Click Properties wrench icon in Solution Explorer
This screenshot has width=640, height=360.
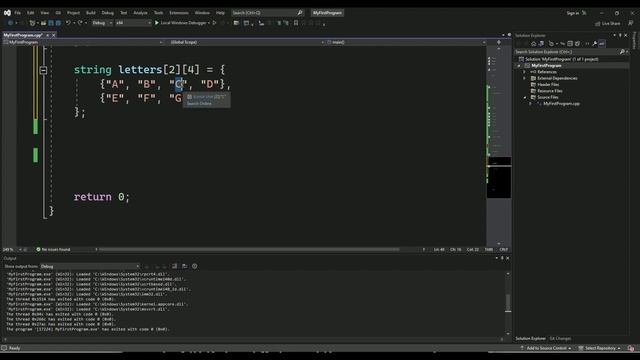tap(595, 44)
